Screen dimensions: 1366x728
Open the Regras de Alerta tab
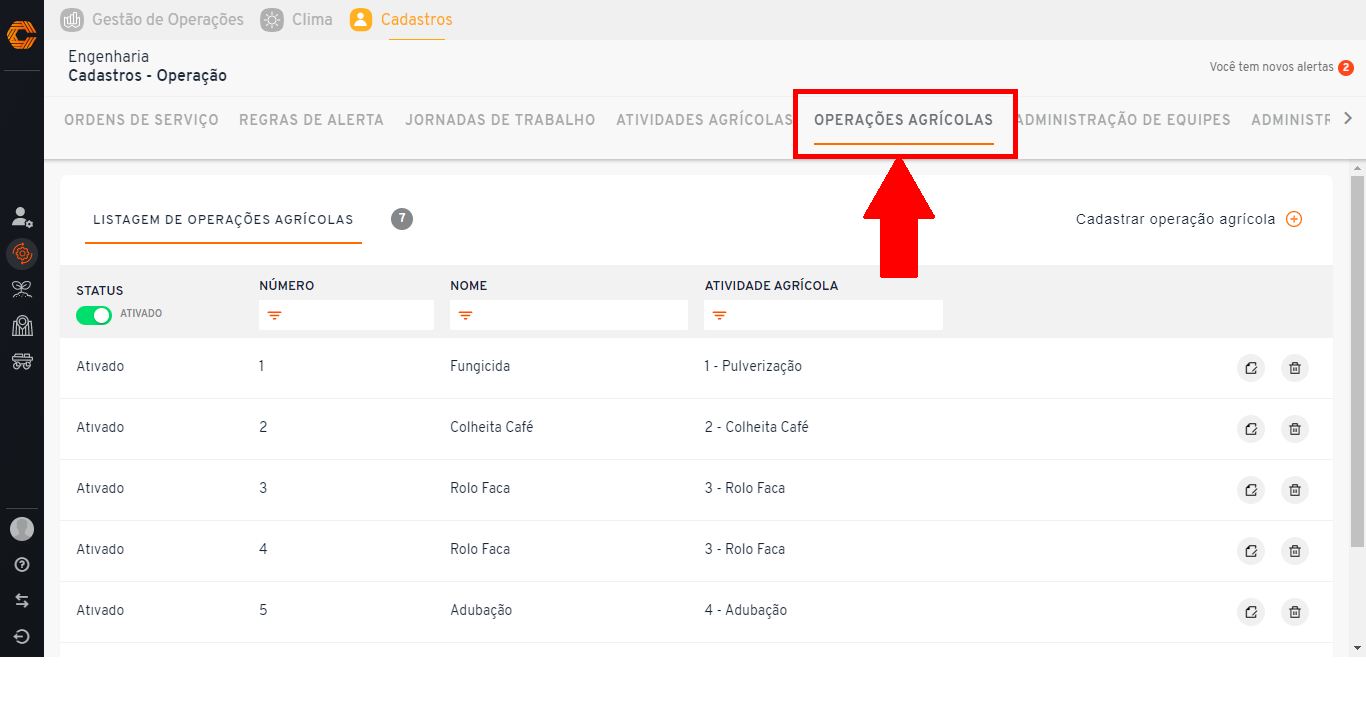[311, 120]
